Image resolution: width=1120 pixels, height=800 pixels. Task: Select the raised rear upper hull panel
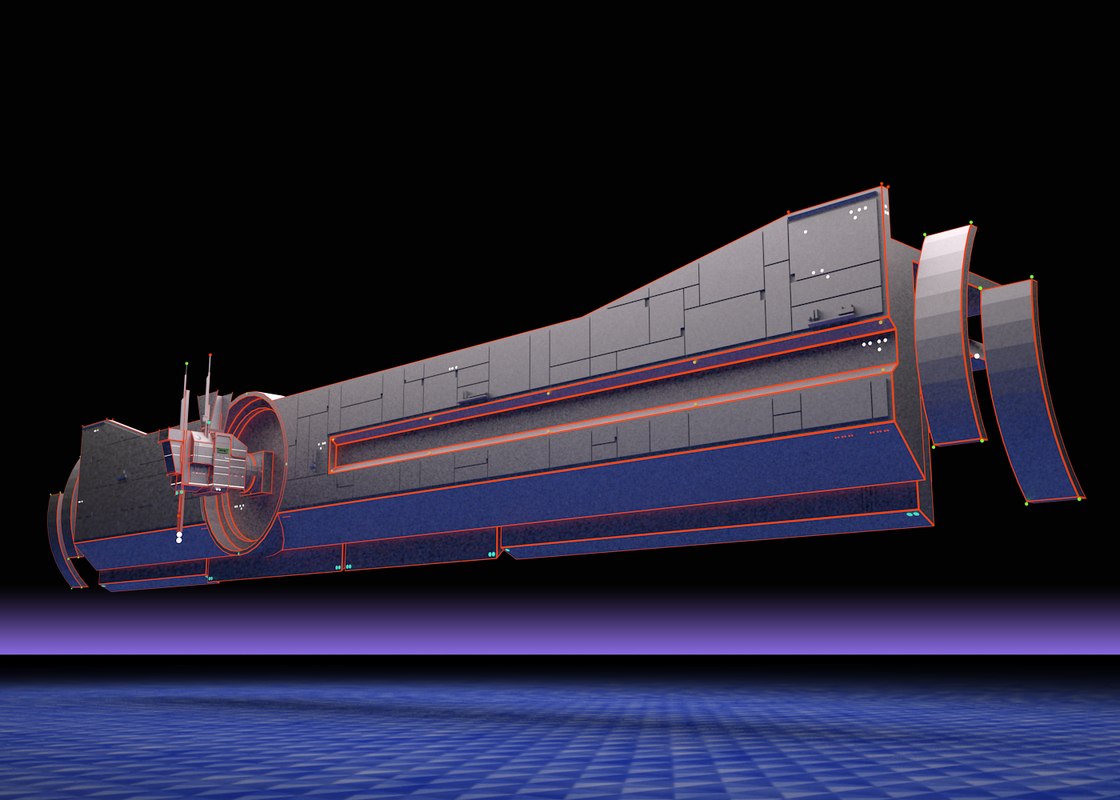coord(835,260)
